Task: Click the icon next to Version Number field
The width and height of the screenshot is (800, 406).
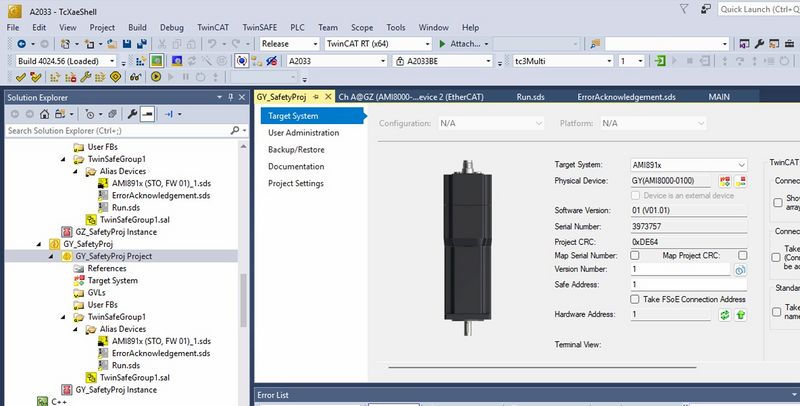Action: pos(741,270)
